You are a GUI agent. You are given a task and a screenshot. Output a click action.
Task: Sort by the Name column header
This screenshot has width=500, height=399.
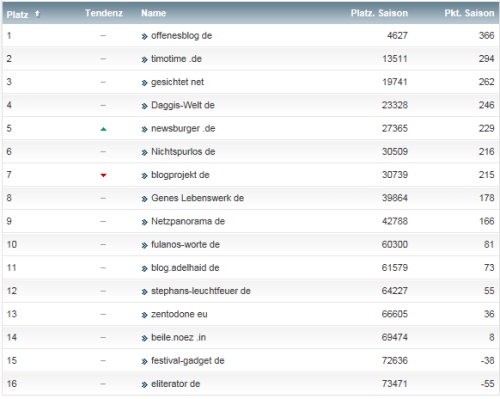(x=153, y=13)
